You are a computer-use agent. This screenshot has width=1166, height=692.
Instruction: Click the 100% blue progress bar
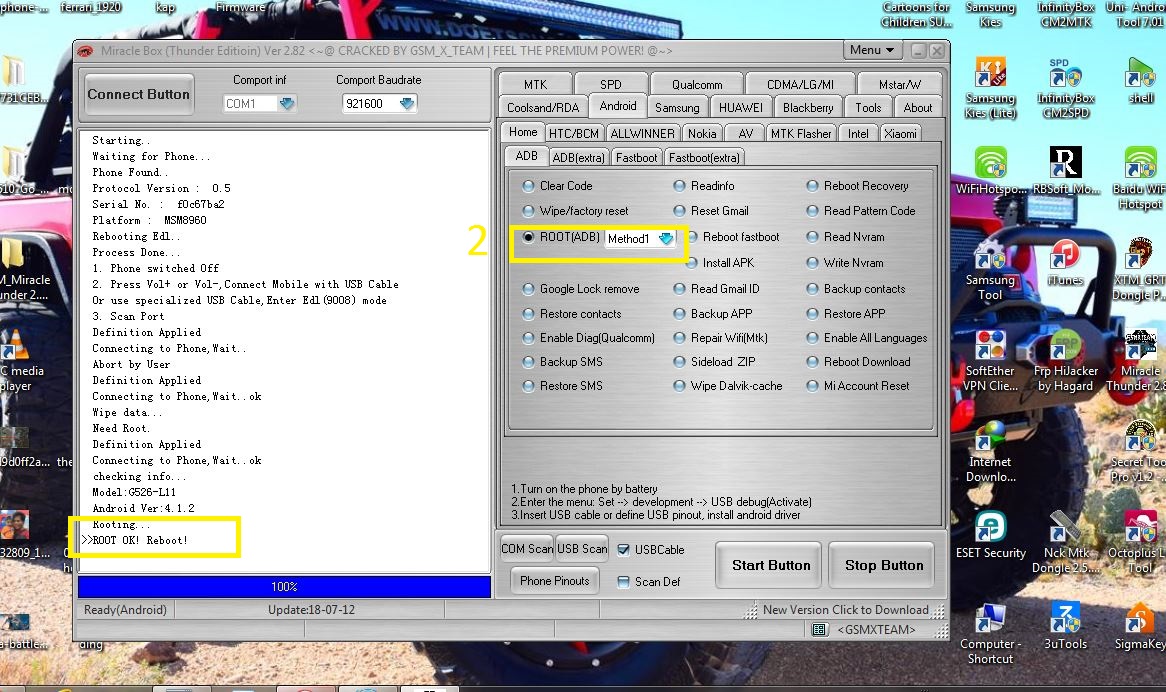(284, 587)
